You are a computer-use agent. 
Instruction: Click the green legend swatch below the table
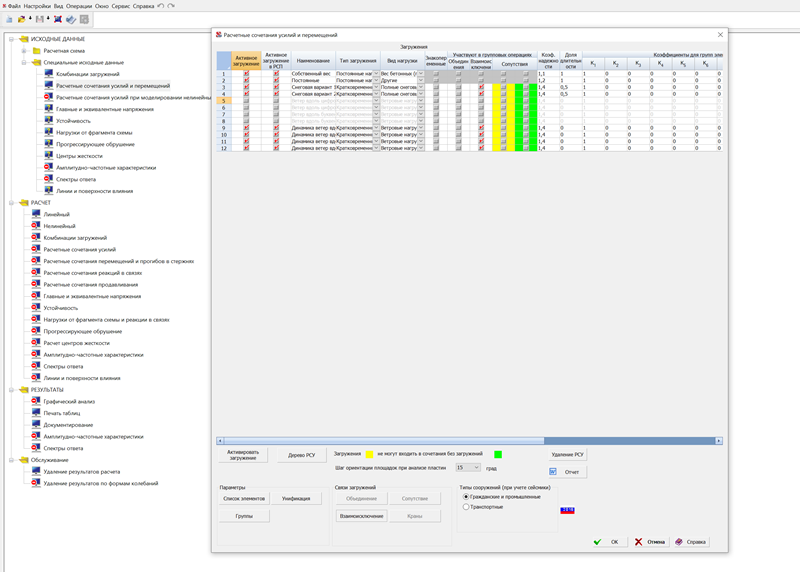pos(498,454)
